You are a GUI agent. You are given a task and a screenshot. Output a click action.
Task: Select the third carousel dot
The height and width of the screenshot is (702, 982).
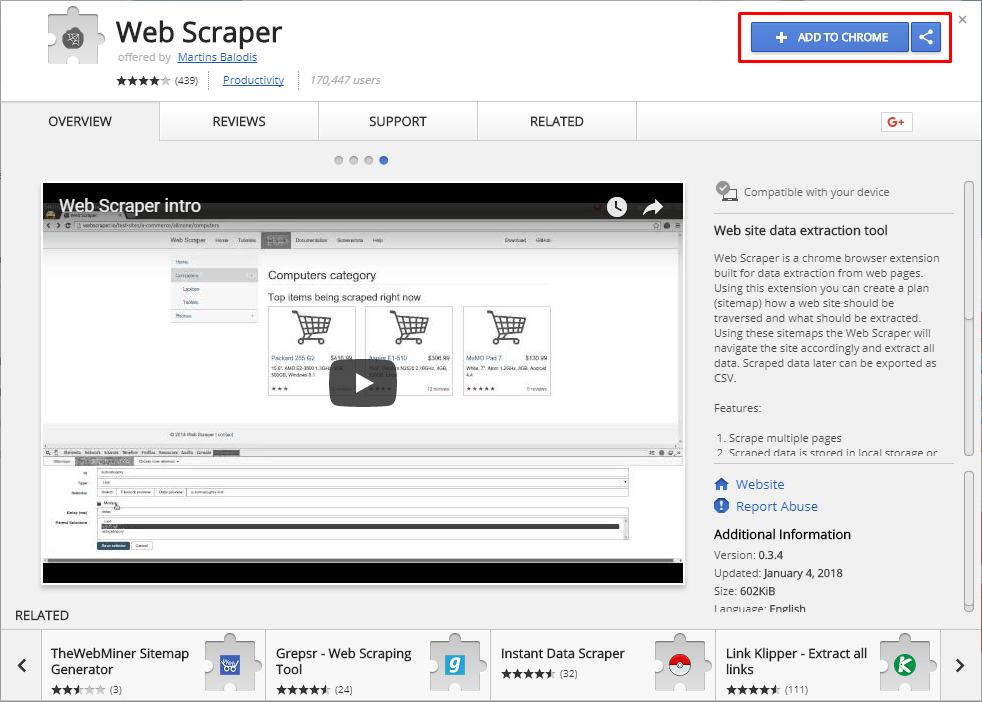[x=369, y=160]
